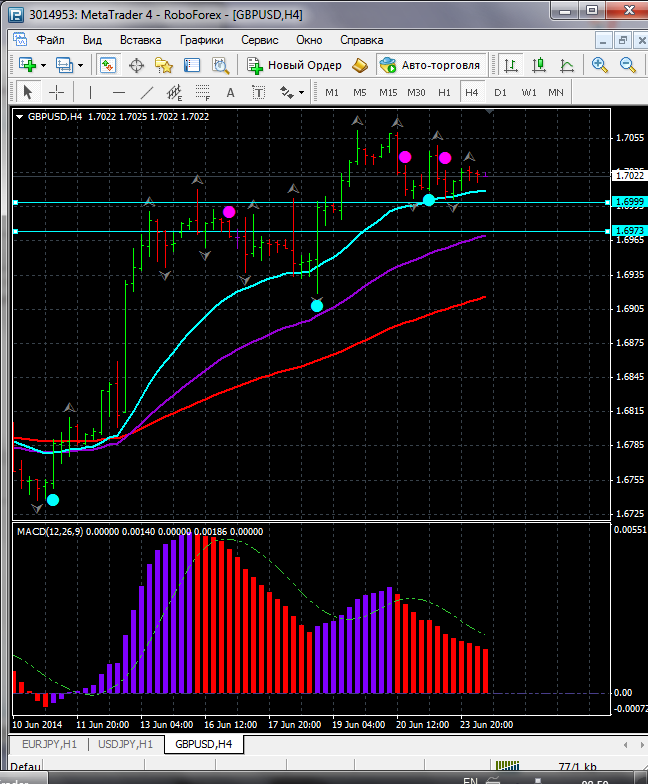This screenshot has height=784, width=660.
Task: Open the Data Window crosshair icon
Action: click(x=136, y=65)
